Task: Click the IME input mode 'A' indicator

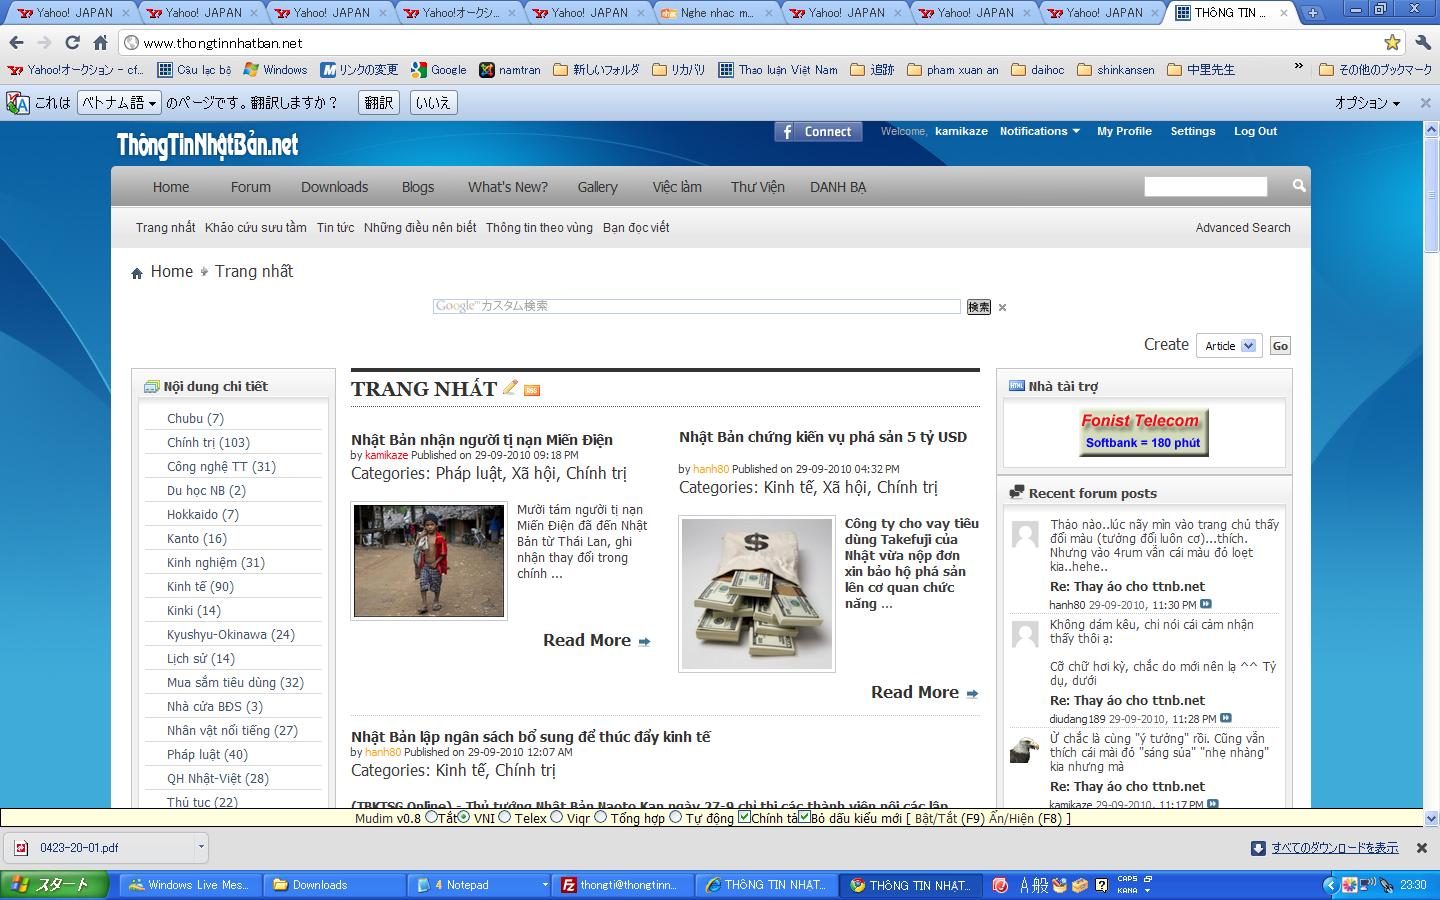Action: tap(1026, 885)
